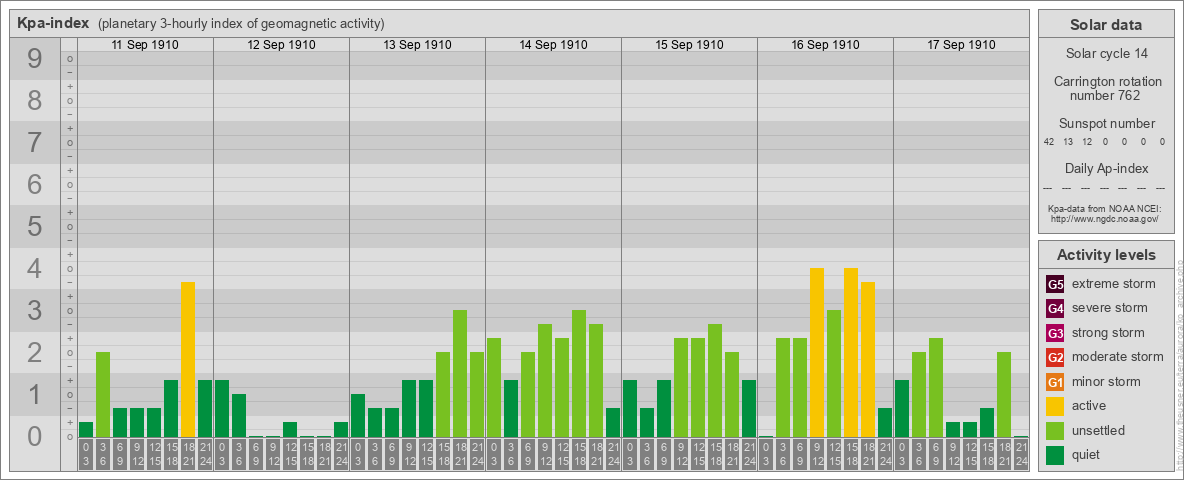Click the 12-15 hour green bar on 16 Sep
The height and width of the screenshot is (480, 1184).
pyautogui.click(x=834, y=374)
